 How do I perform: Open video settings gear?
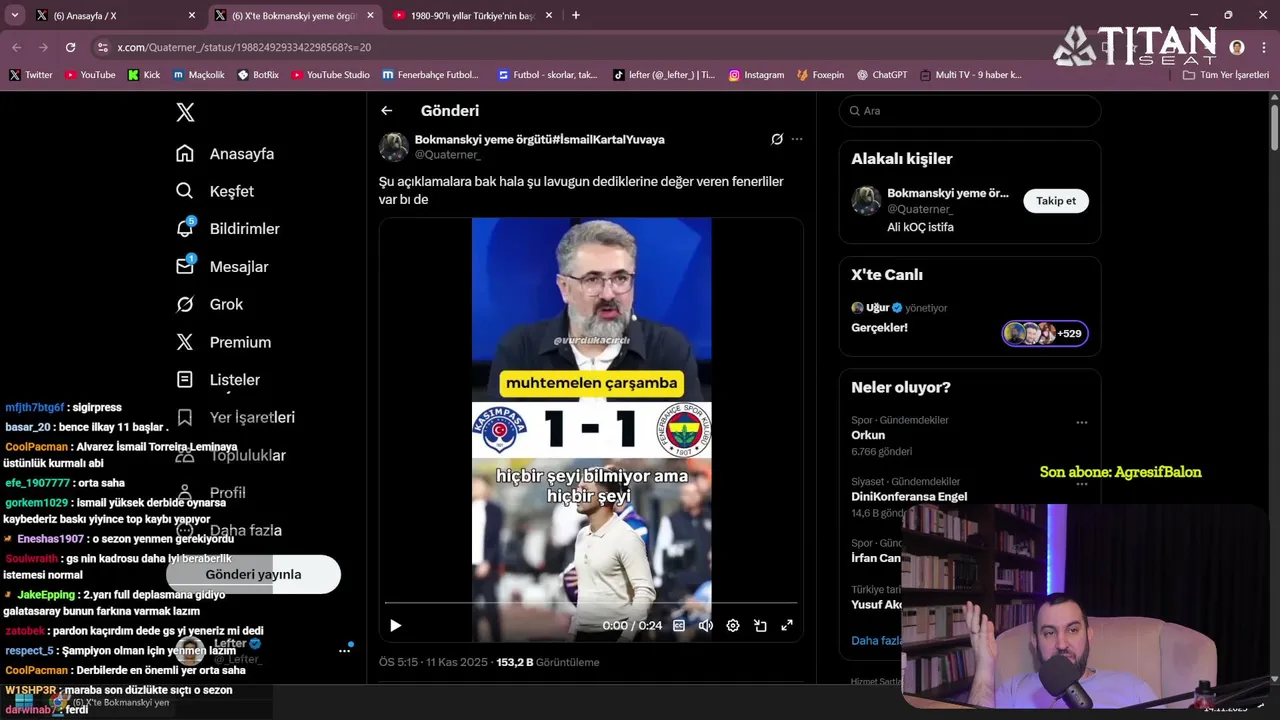(733, 625)
